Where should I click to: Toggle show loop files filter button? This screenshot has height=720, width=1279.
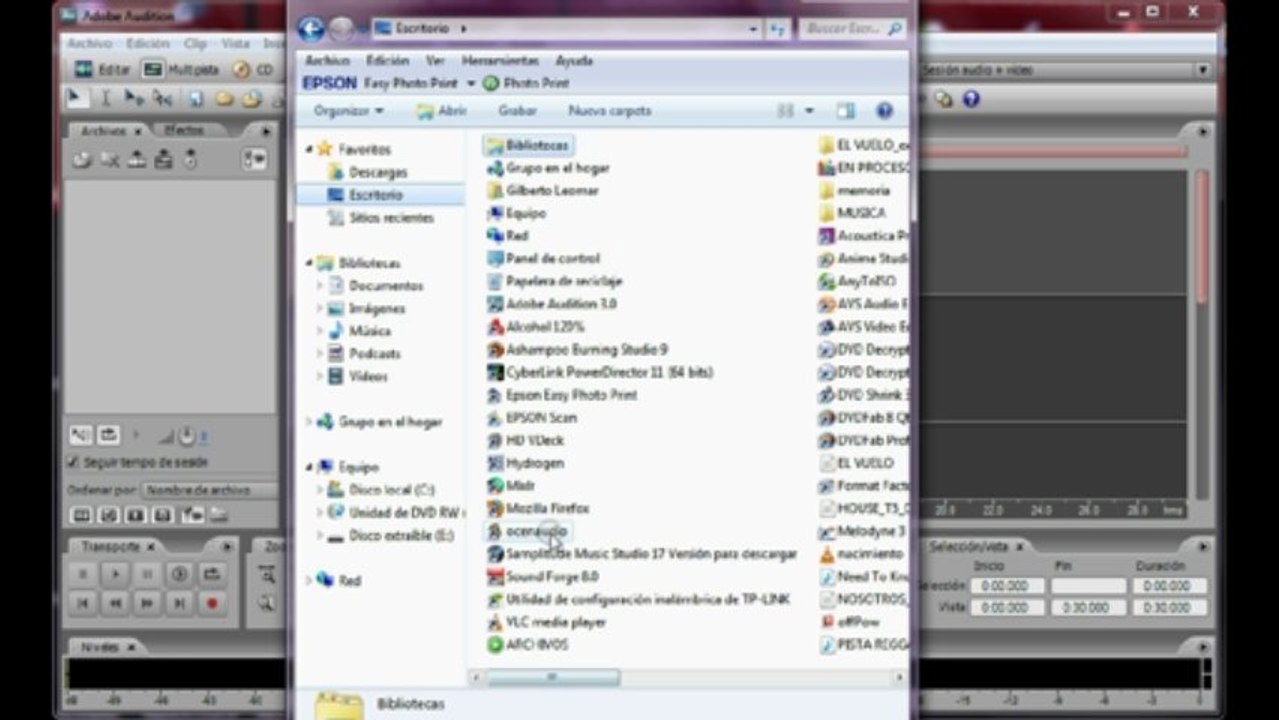tap(108, 515)
